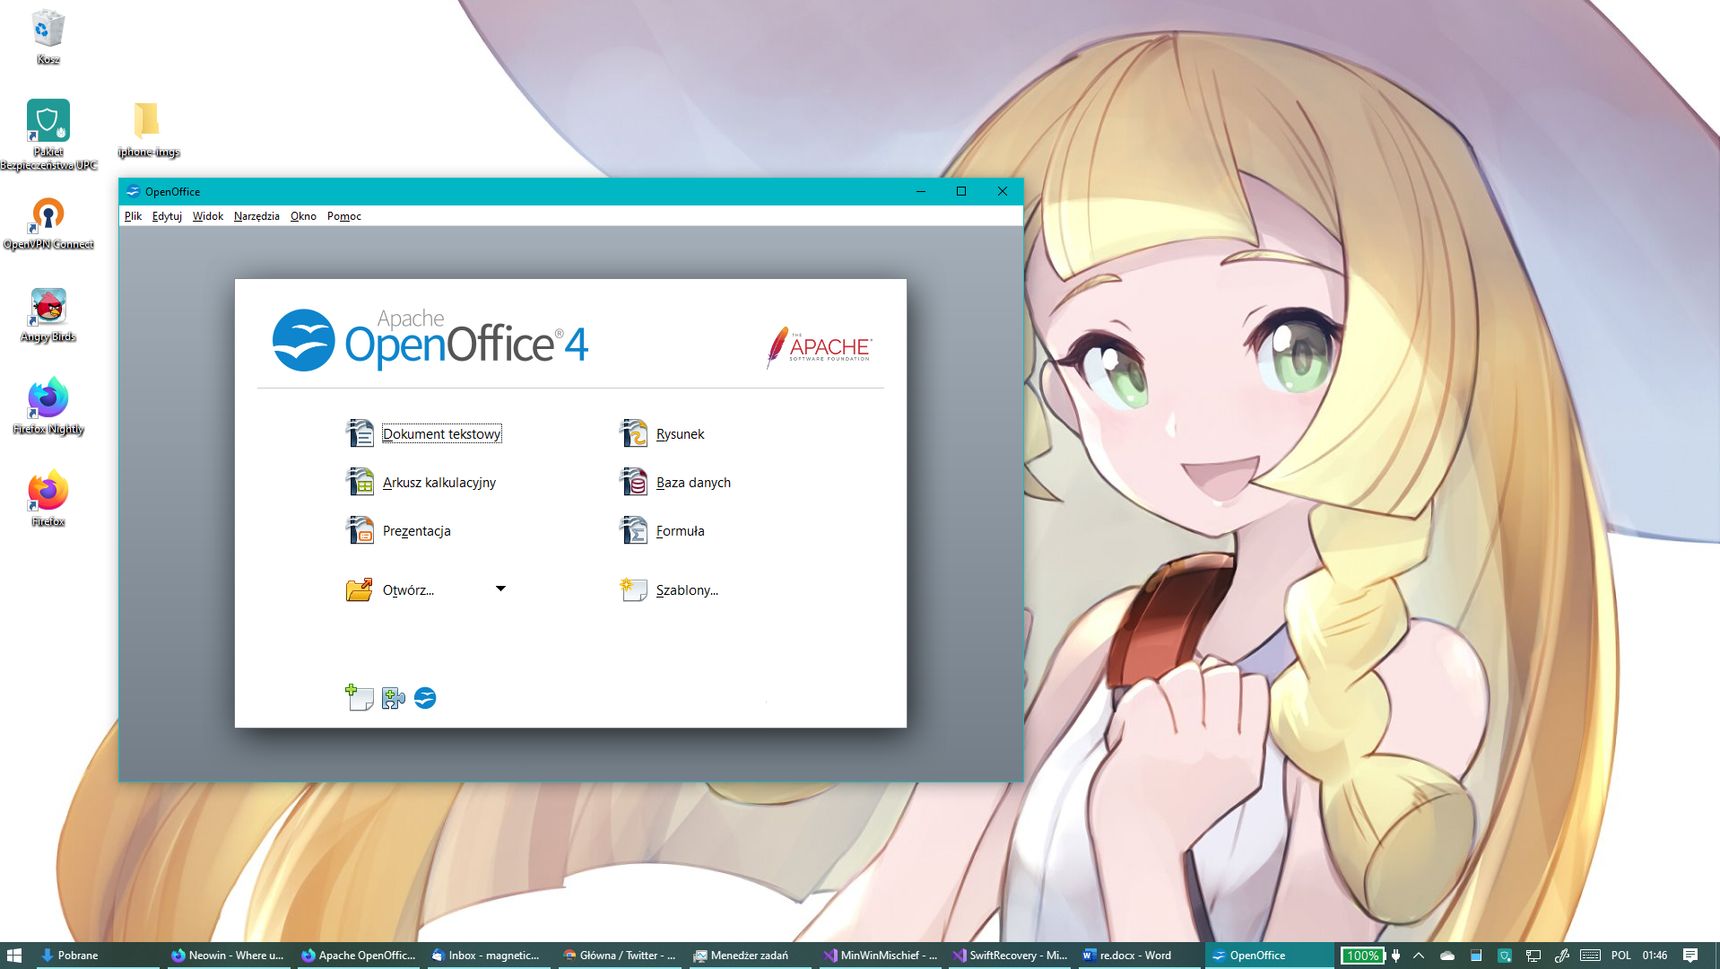1720x969 pixels.
Task: Click the Szablony templates icon
Action: [633, 589]
